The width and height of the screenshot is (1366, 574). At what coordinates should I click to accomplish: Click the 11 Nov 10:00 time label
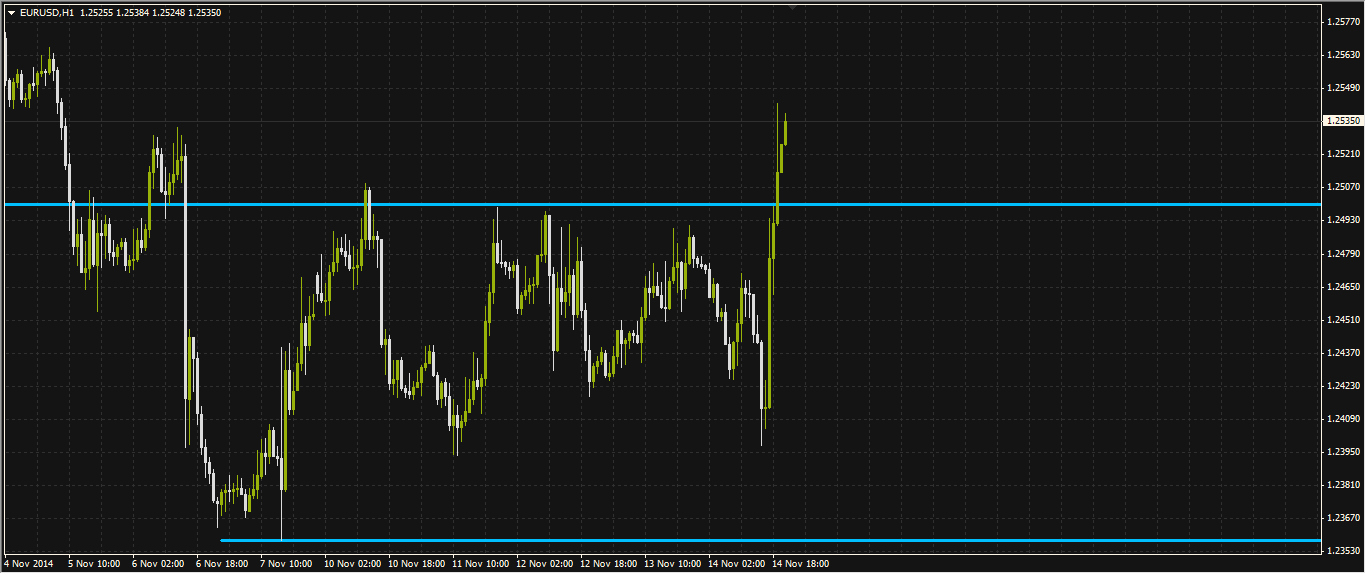pos(480,564)
